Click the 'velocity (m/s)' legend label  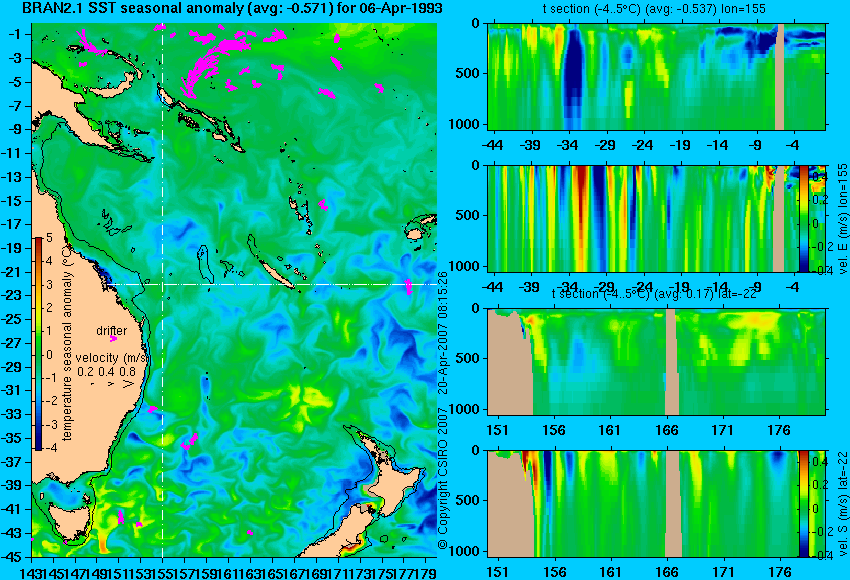112,358
